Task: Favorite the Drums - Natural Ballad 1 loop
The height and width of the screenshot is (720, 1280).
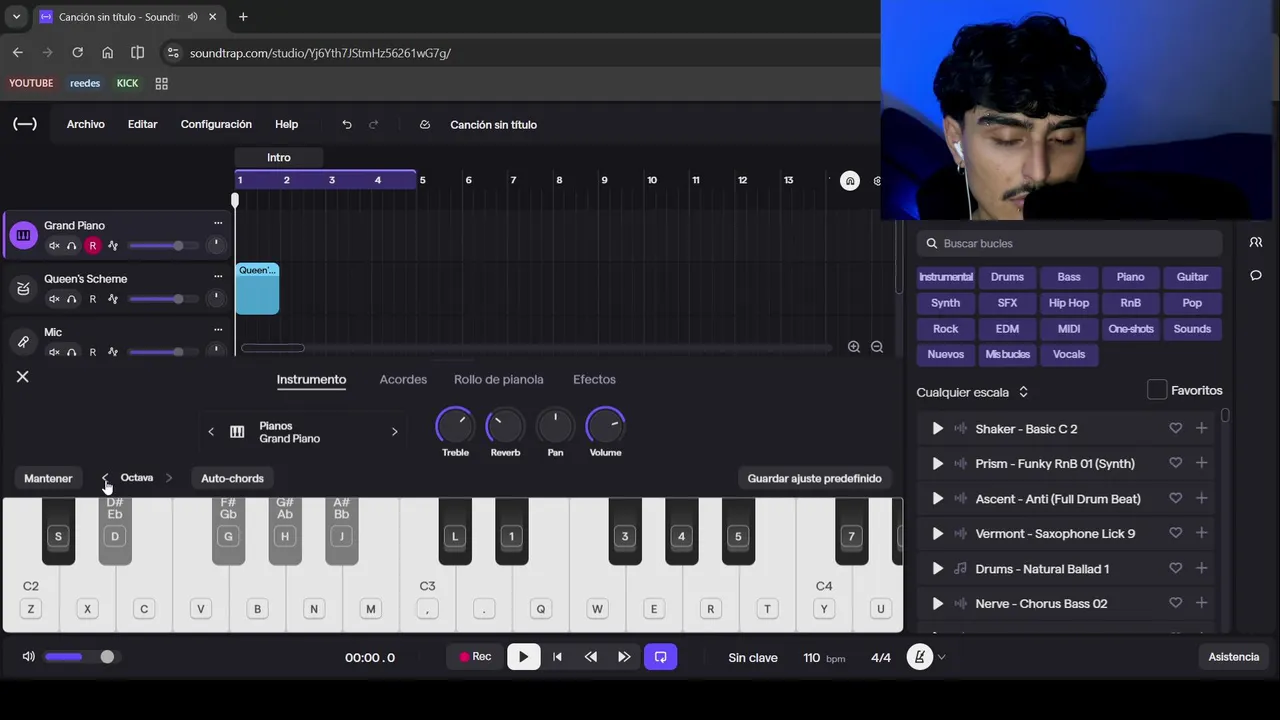Action: tap(1176, 568)
